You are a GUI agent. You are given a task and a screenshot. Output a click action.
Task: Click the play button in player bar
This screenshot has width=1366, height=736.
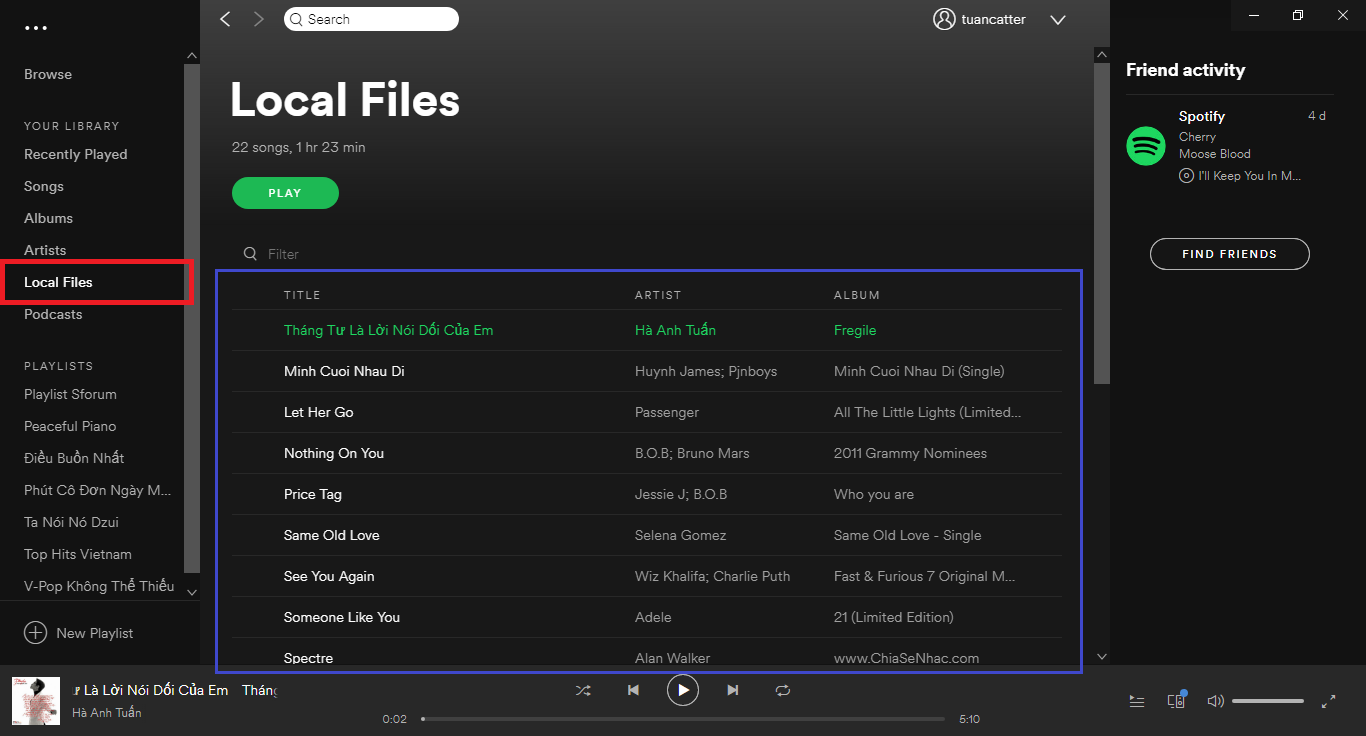pyautogui.click(x=683, y=690)
